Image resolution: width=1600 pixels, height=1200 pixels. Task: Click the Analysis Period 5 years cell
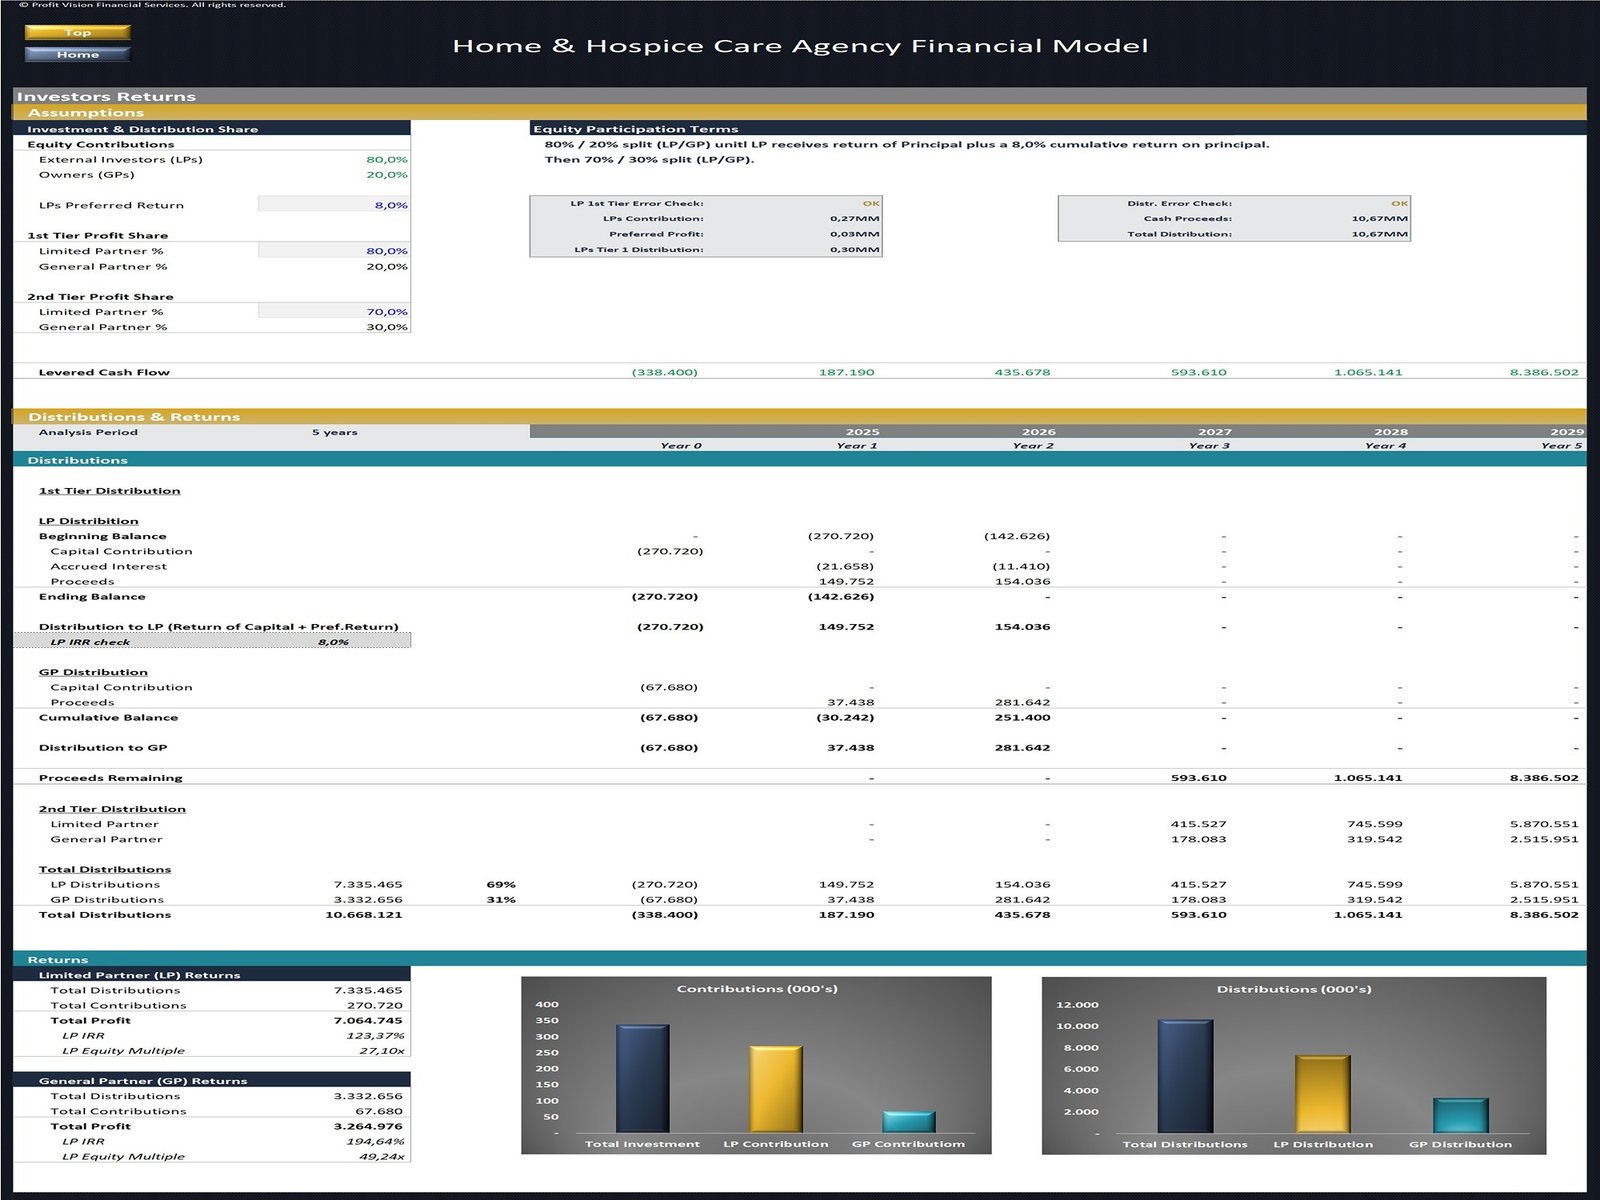(x=334, y=433)
